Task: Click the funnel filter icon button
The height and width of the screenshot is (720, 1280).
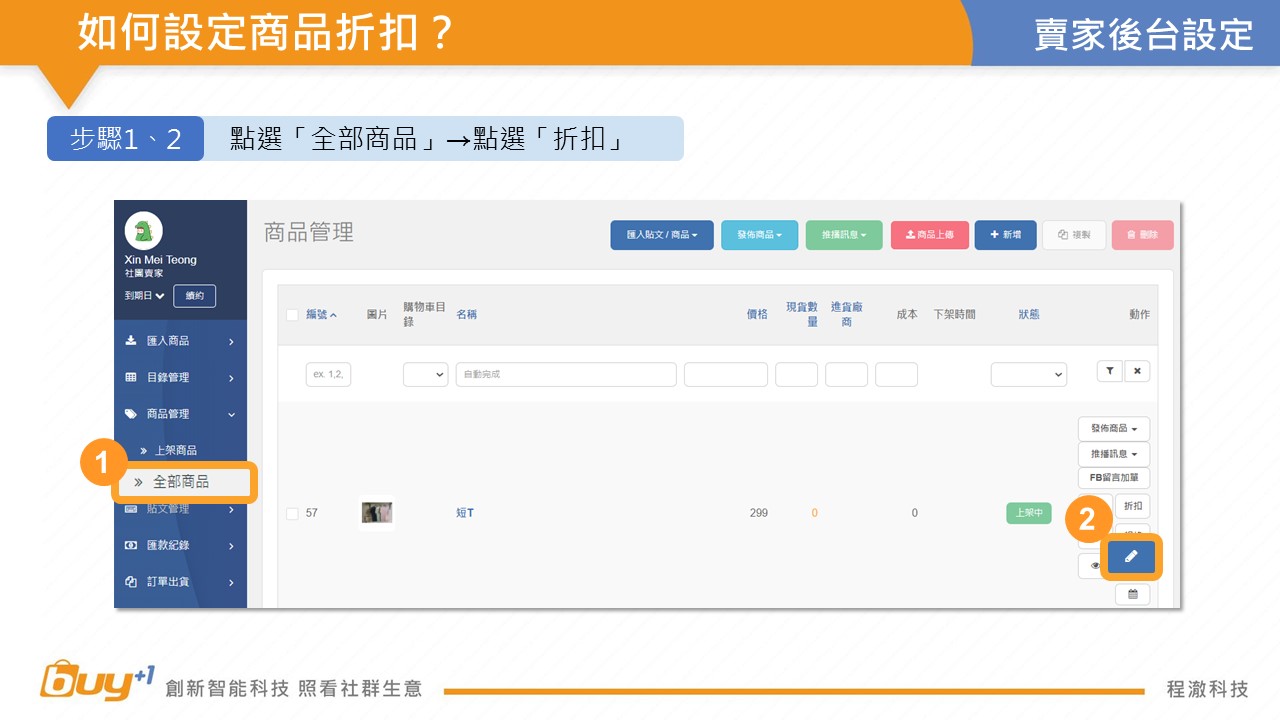Action: pyautogui.click(x=1109, y=371)
